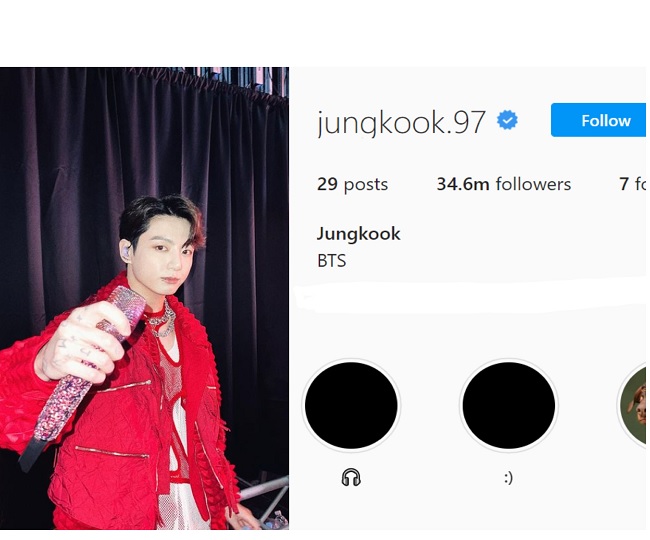Click the blue verified badge
Image resolution: width=650 pixels, height=540 pixels.
pos(507,121)
